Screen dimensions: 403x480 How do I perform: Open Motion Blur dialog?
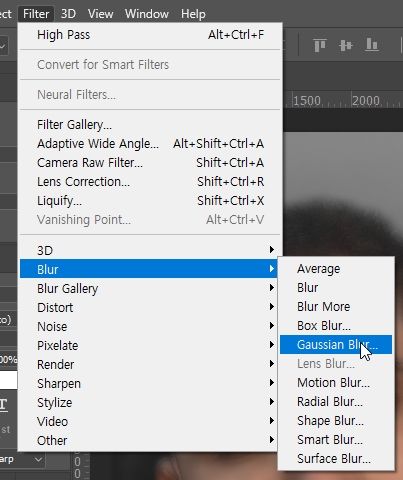[336, 383]
